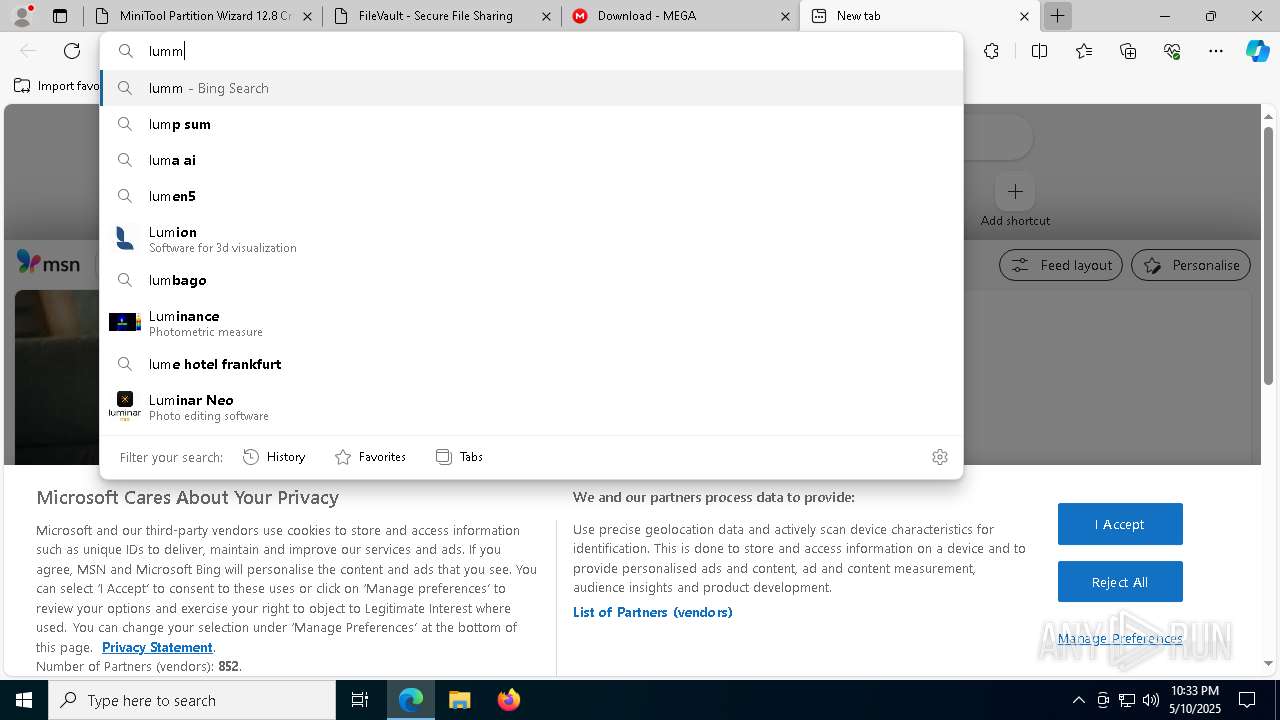Filter search by Tabs
The height and width of the screenshot is (720, 1280).
pyautogui.click(x=459, y=457)
